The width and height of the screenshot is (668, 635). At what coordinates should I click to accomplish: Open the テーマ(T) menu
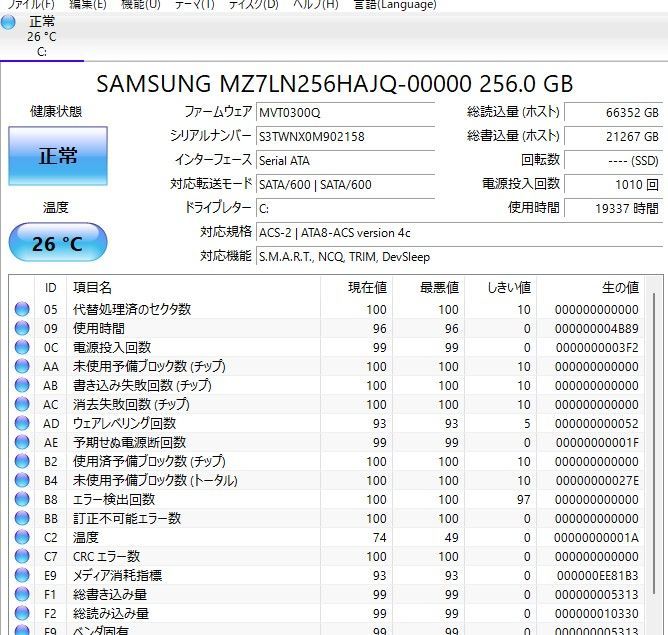pos(195,5)
